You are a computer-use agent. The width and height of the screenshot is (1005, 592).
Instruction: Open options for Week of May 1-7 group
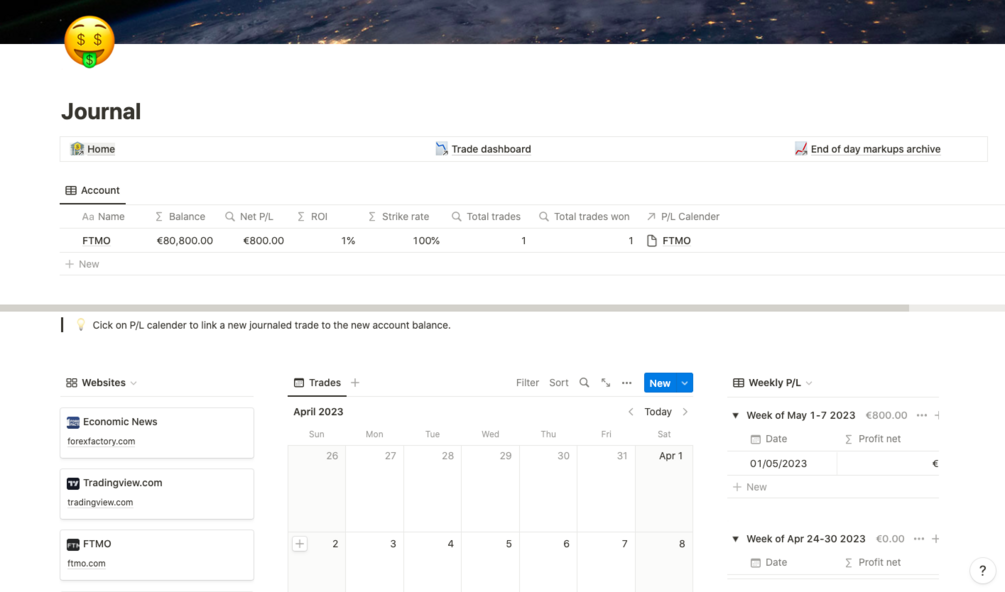[922, 415]
